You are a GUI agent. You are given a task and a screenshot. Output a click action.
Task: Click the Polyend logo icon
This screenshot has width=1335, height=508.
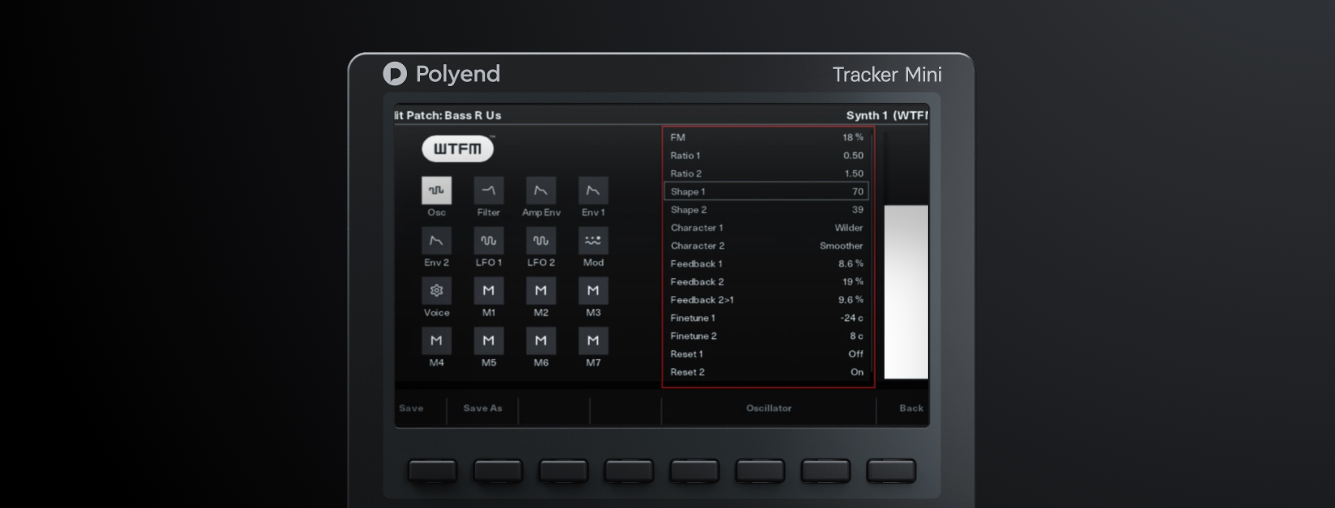point(395,74)
